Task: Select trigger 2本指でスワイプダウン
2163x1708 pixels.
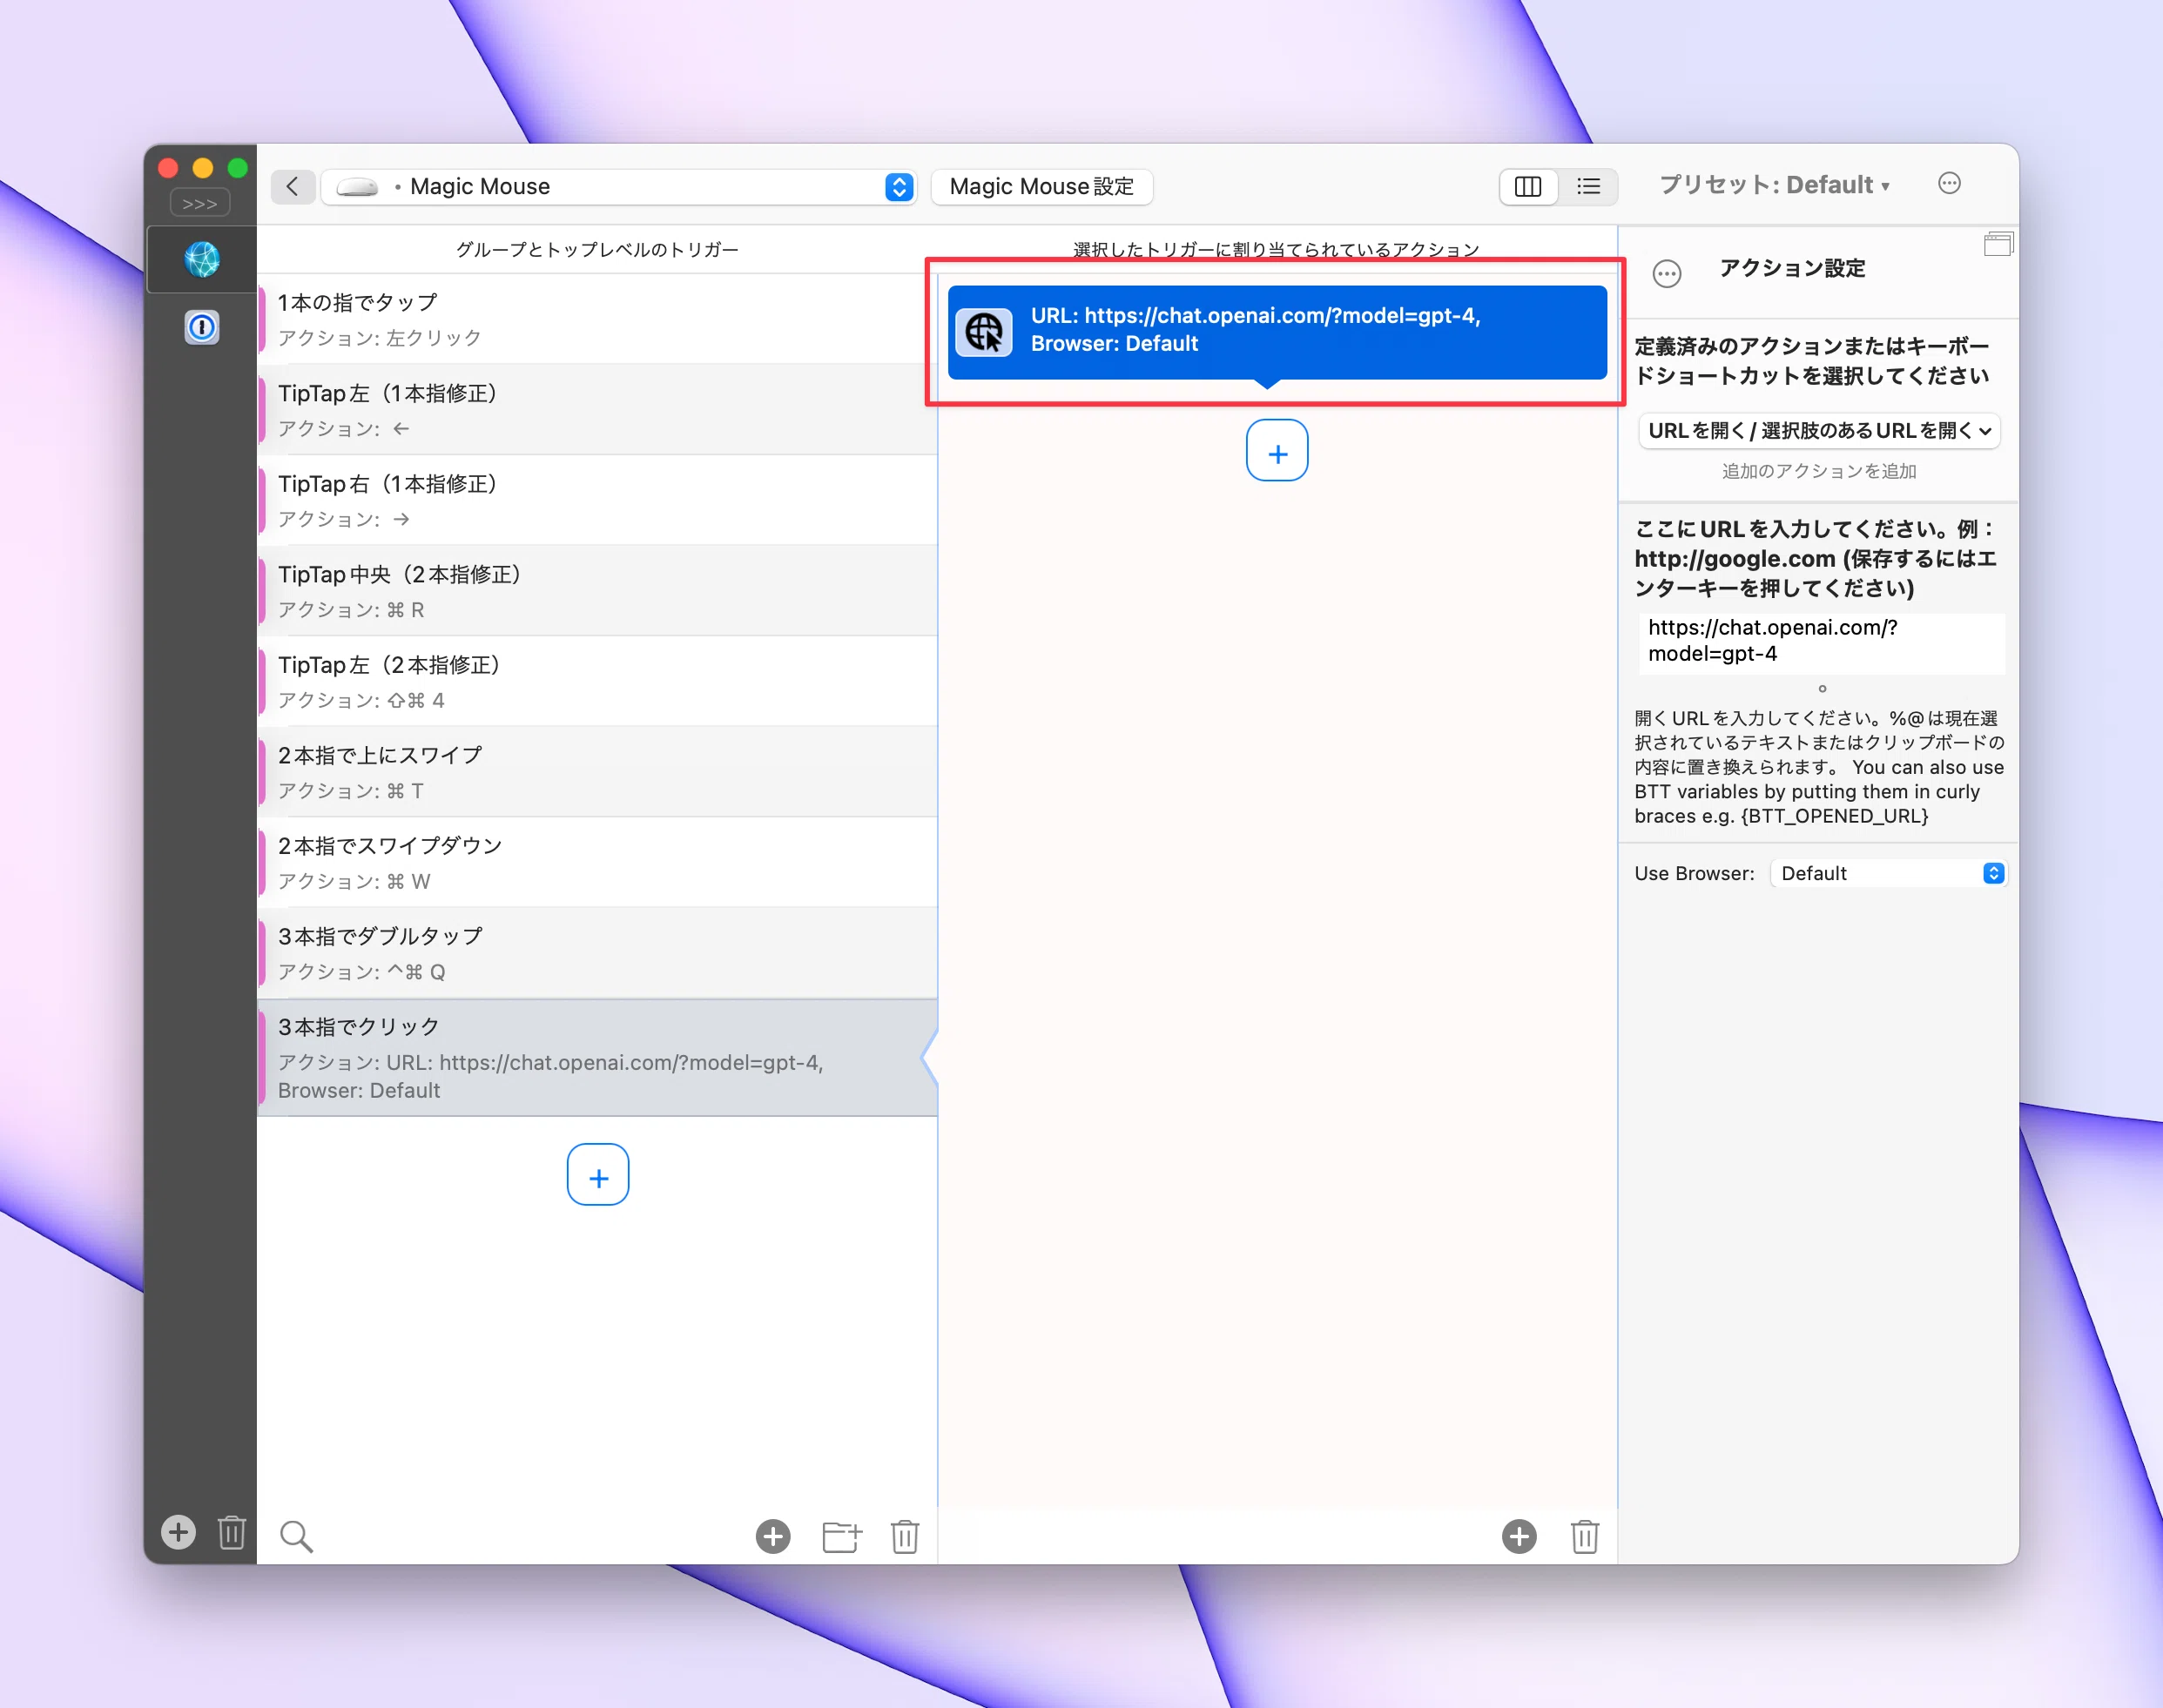Action: tap(597, 862)
